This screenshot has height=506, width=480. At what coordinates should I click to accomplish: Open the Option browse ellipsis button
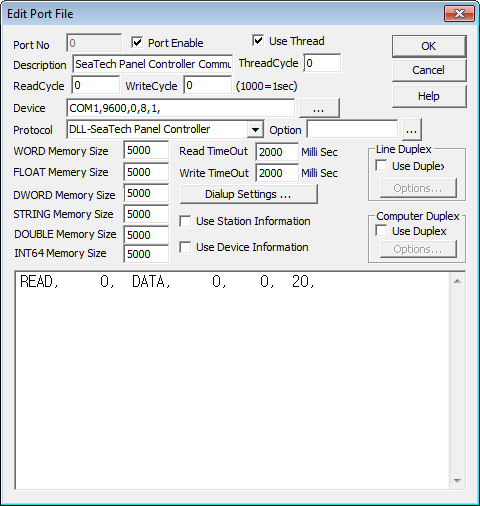[x=412, y=130]
